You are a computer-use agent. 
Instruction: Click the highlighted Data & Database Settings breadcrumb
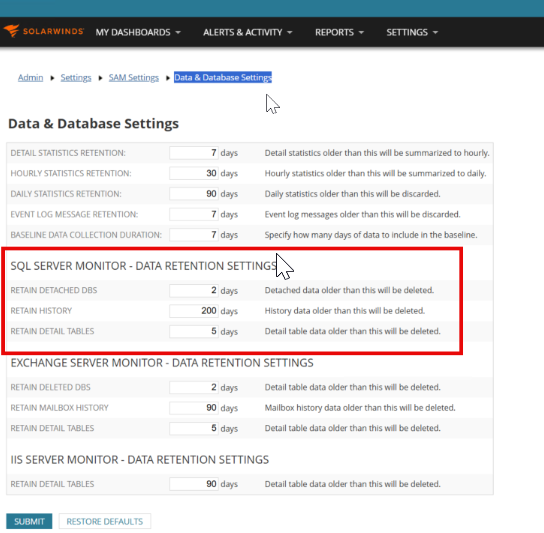point(223,77)
